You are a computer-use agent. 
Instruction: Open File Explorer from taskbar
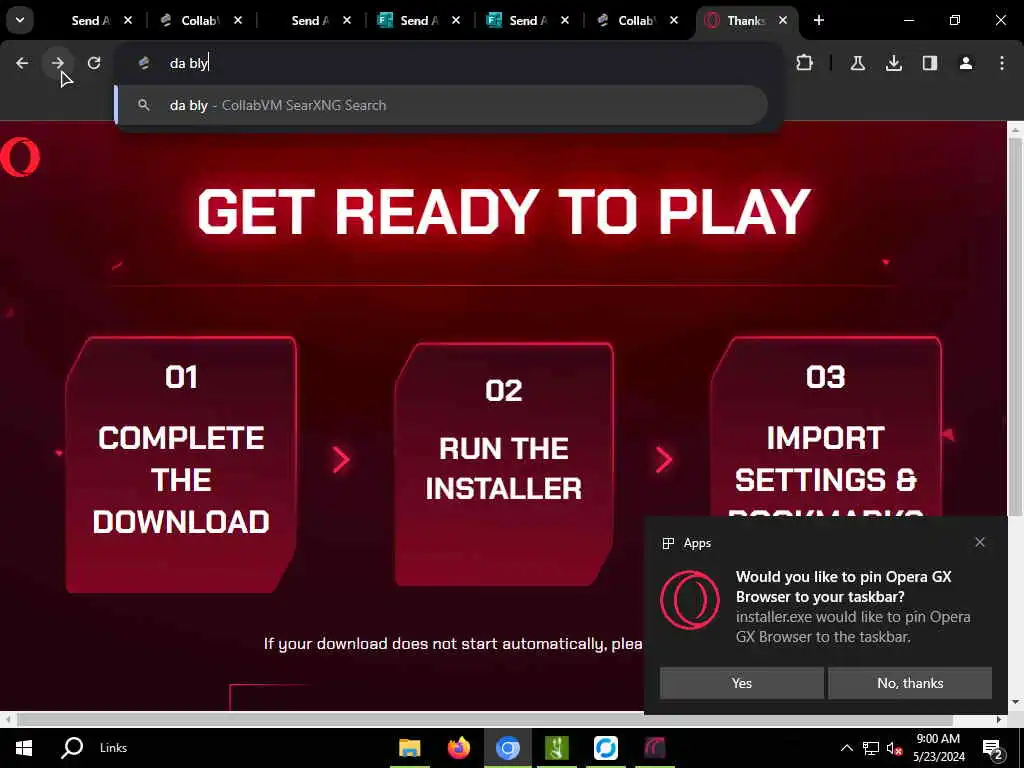[x=409, y=748]
